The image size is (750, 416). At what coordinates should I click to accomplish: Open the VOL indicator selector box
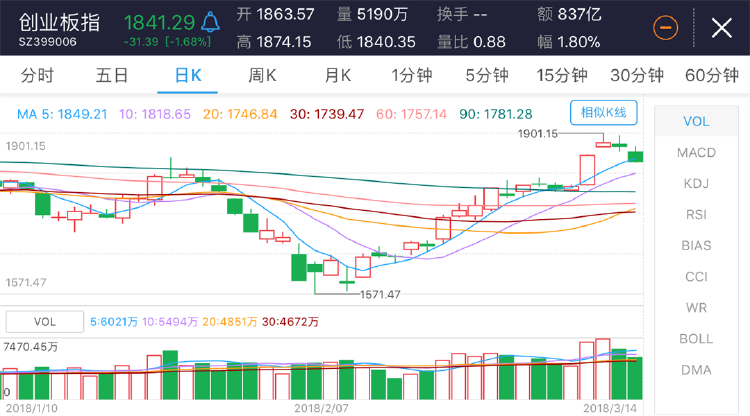[x=44, y=322]
